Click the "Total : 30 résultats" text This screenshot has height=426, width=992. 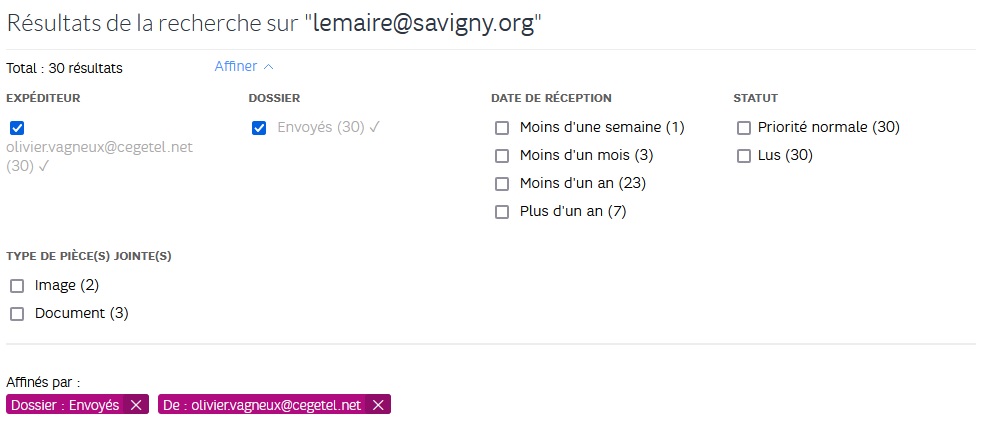(x=64, y=69)
